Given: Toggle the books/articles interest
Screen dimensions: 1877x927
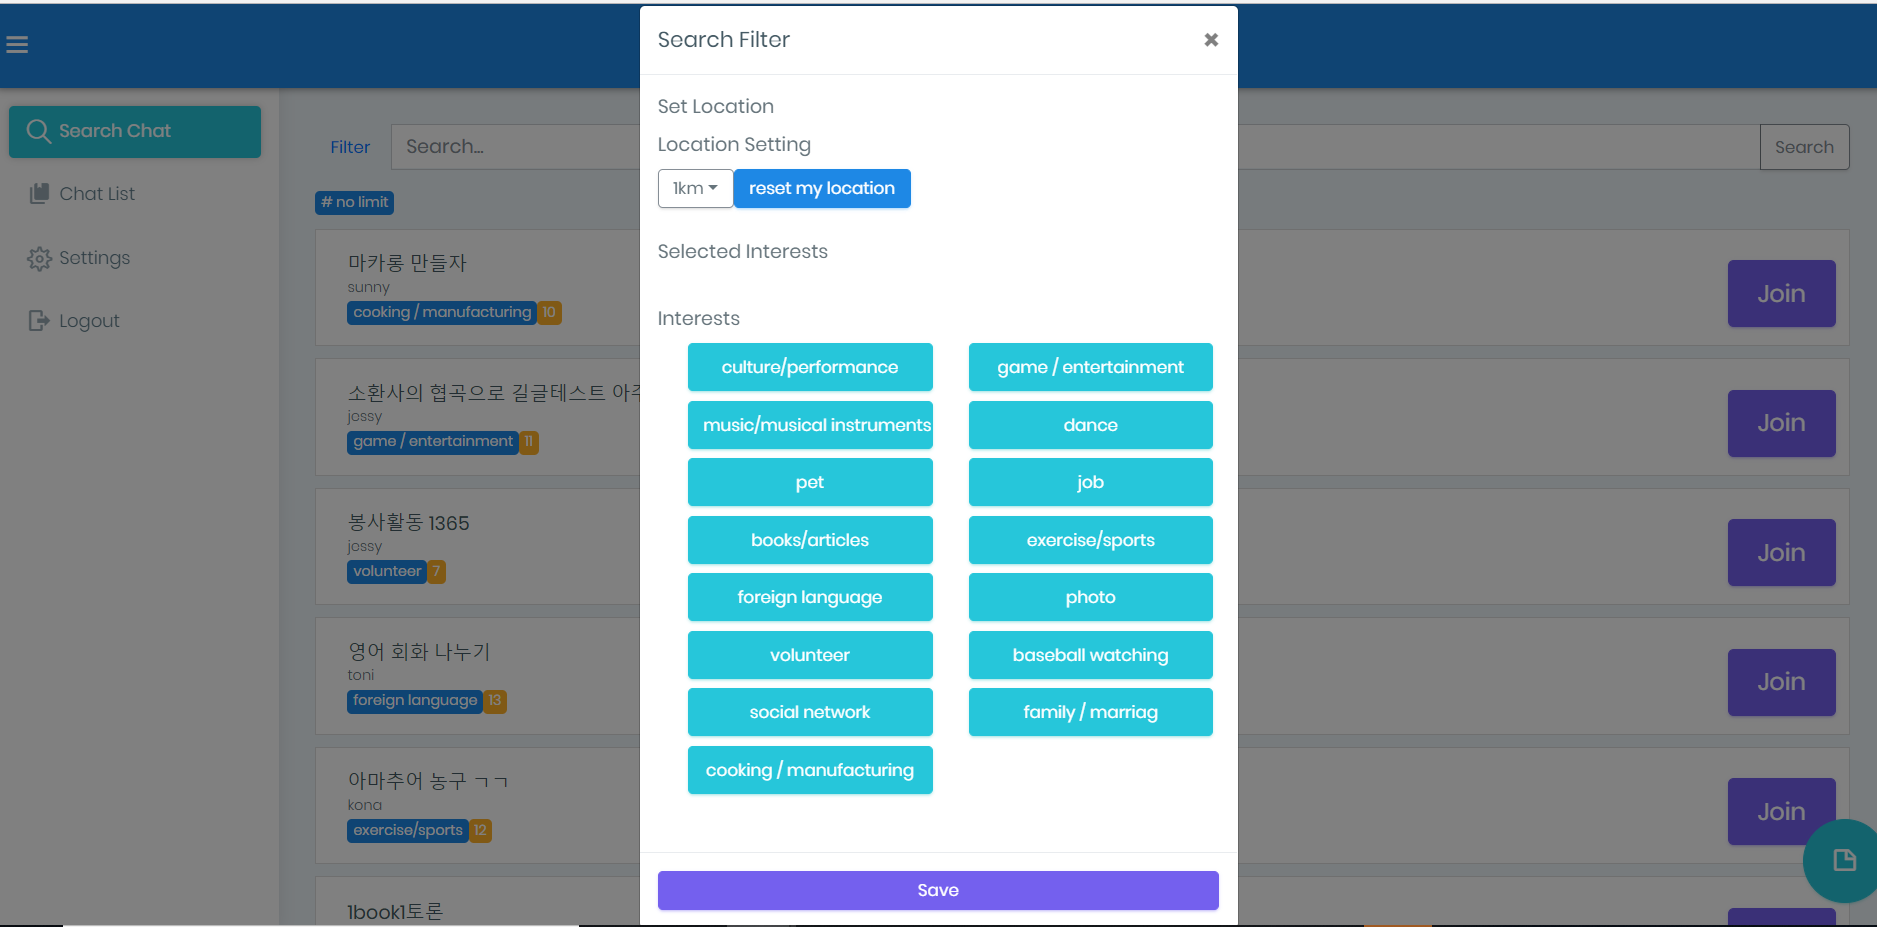Looking at the screenshot, I should [x=810, y=540].
